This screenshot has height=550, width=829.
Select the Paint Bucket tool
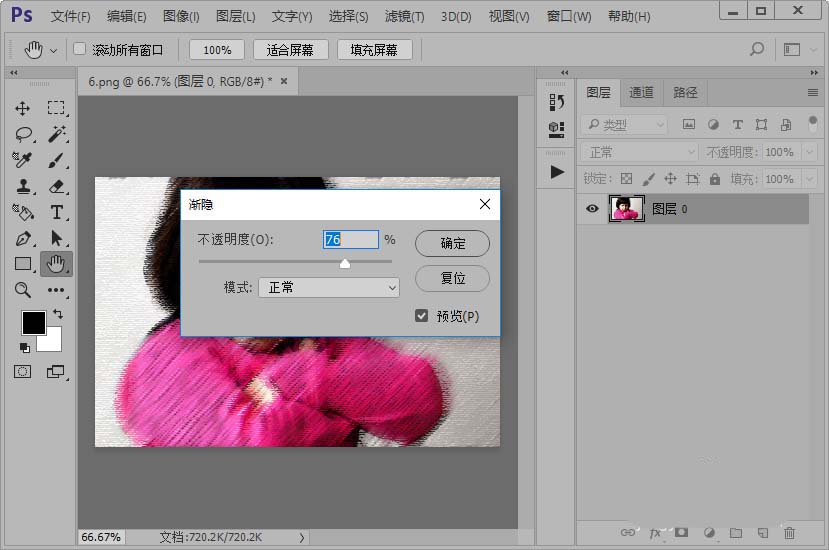pyautogui.click(x=23, y=212)
